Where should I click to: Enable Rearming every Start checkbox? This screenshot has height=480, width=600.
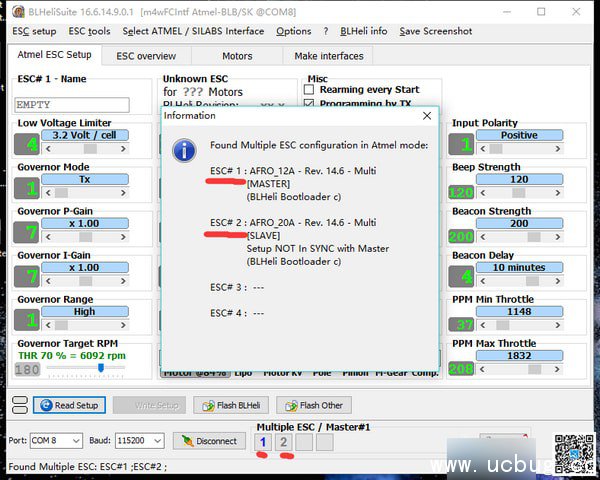309,90
